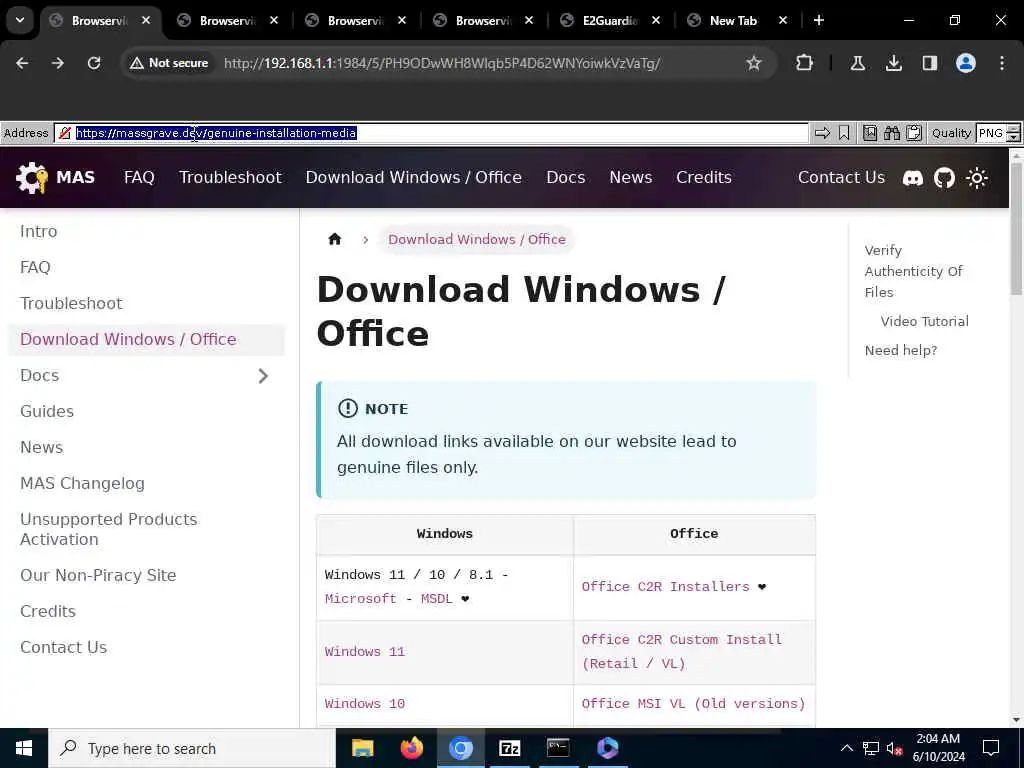This screenshot has width=1024, height=768.
Task: Open News in the top navigation bar
Action: [x=630, y=178]
